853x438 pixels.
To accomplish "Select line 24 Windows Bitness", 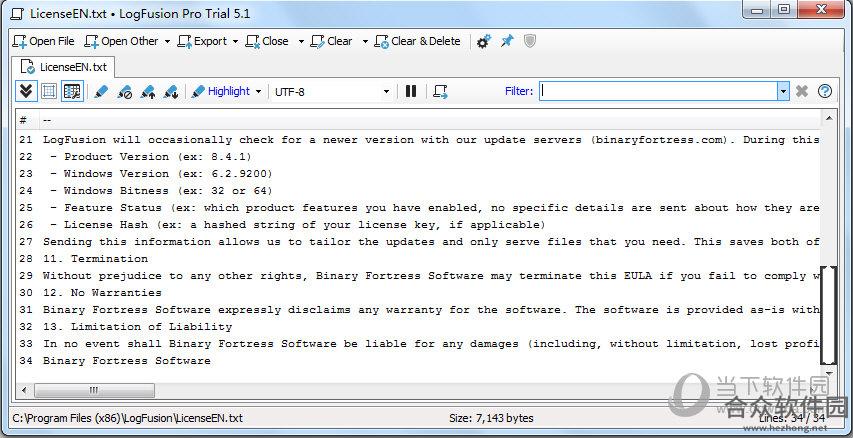I will [419, 190].
